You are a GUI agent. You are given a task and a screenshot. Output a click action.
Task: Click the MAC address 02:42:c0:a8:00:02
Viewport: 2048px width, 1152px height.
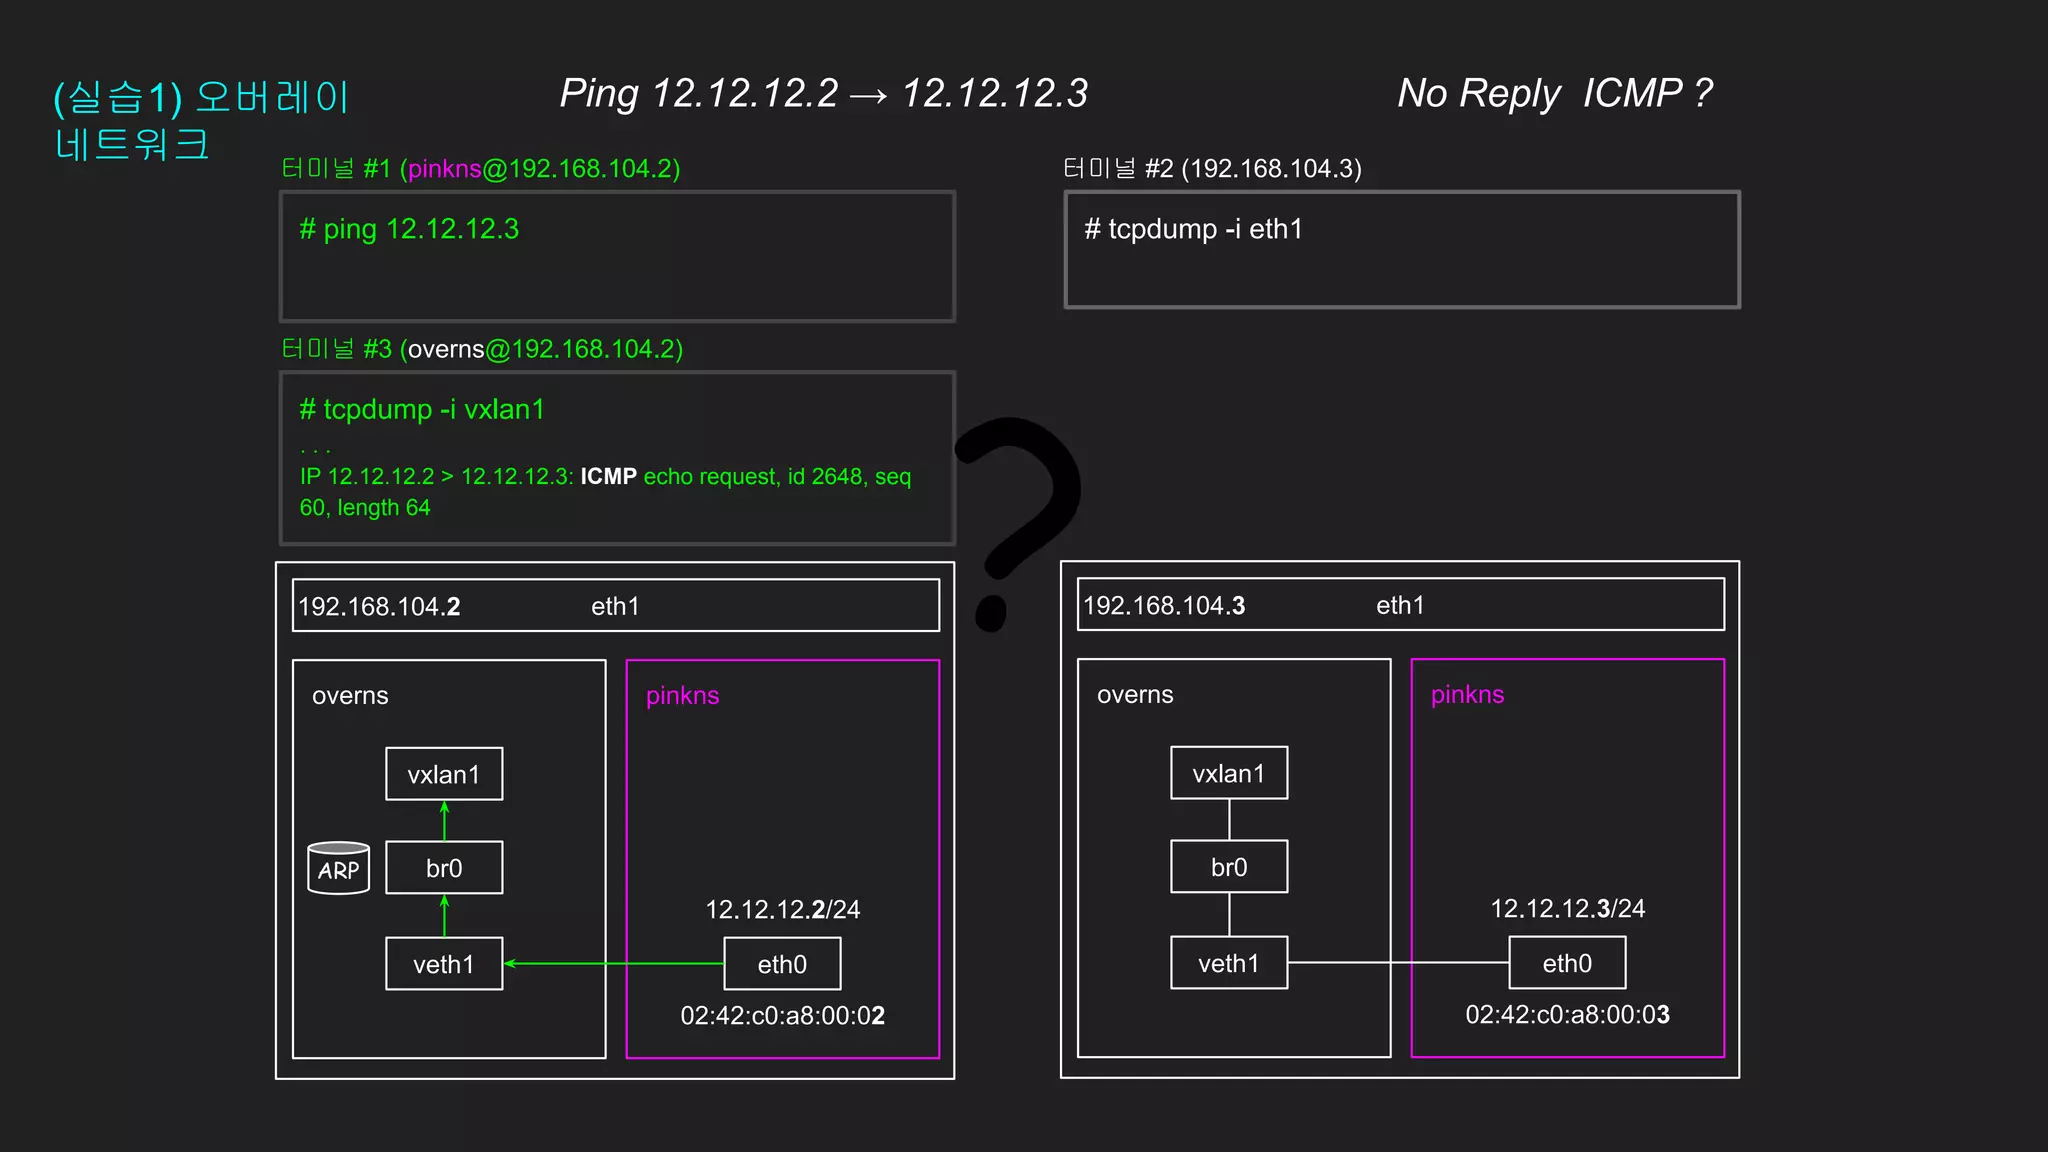pos(782,1016)
